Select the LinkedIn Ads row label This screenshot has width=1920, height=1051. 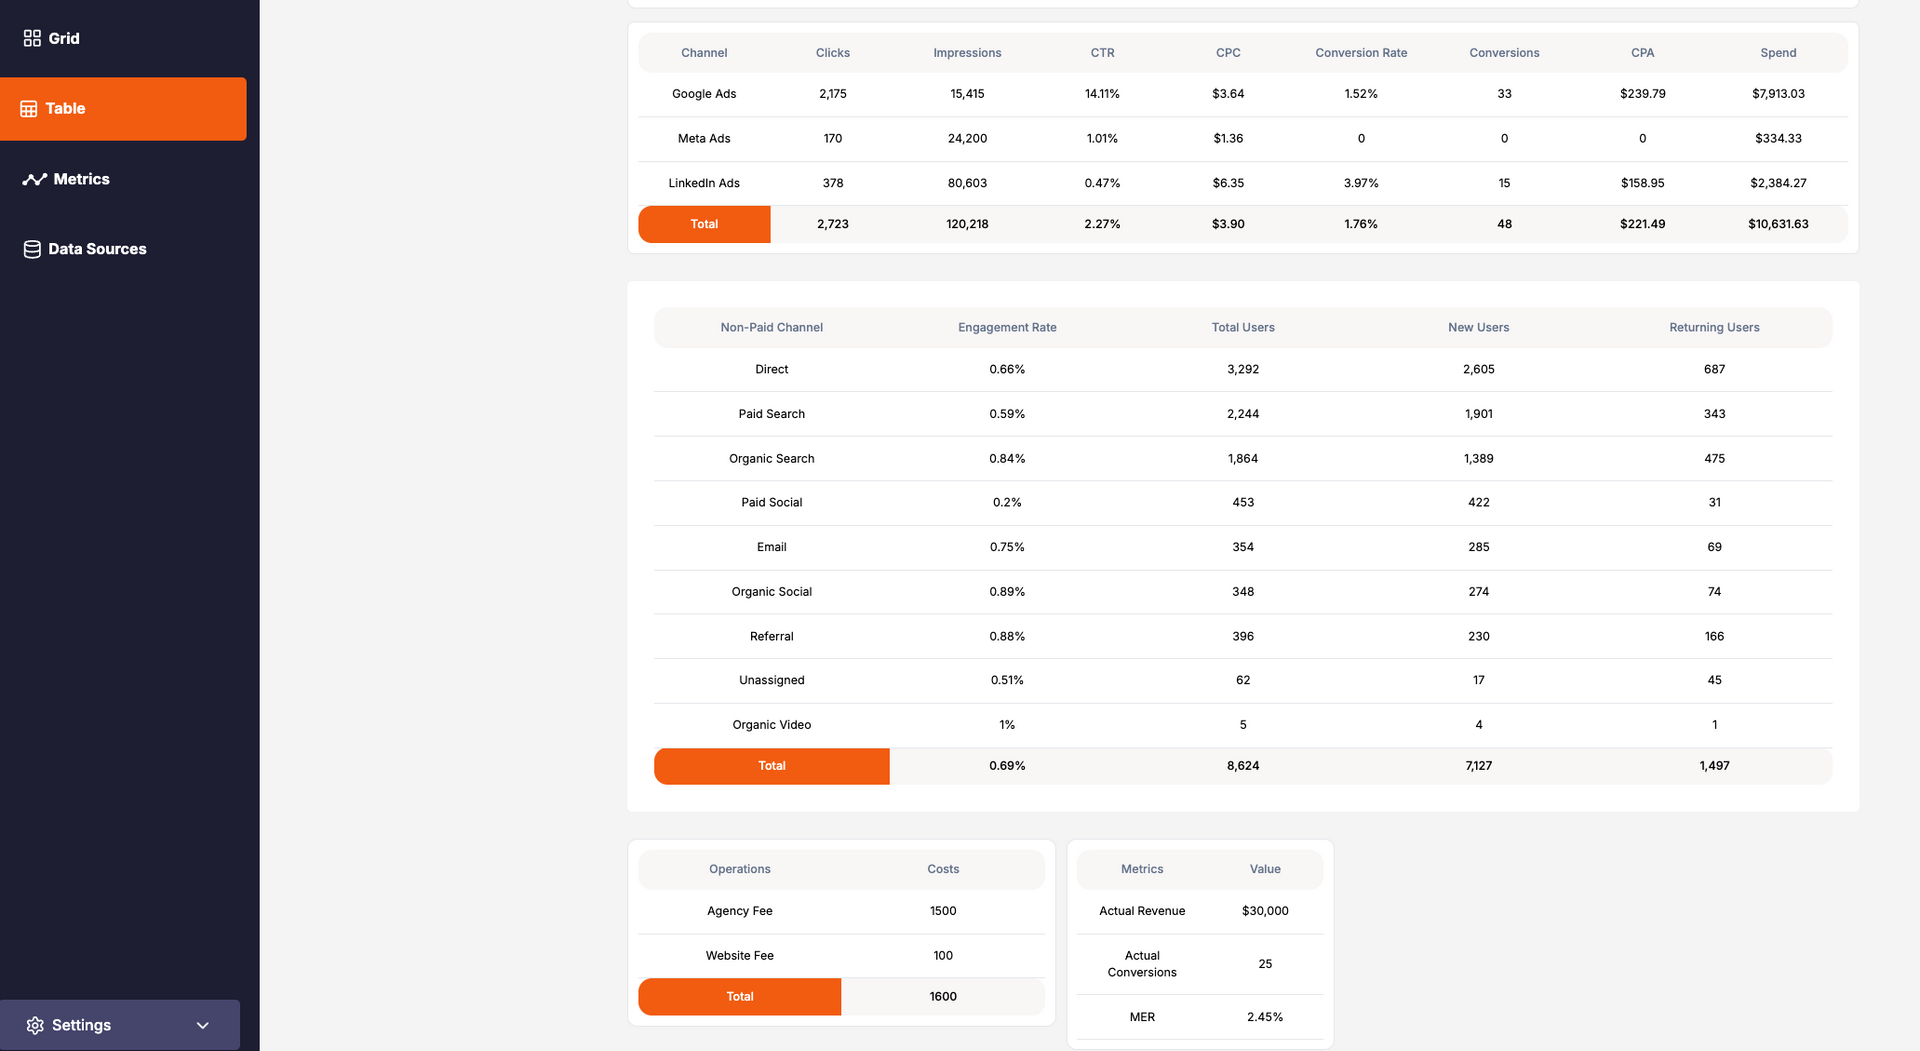[x=704, y=183]
